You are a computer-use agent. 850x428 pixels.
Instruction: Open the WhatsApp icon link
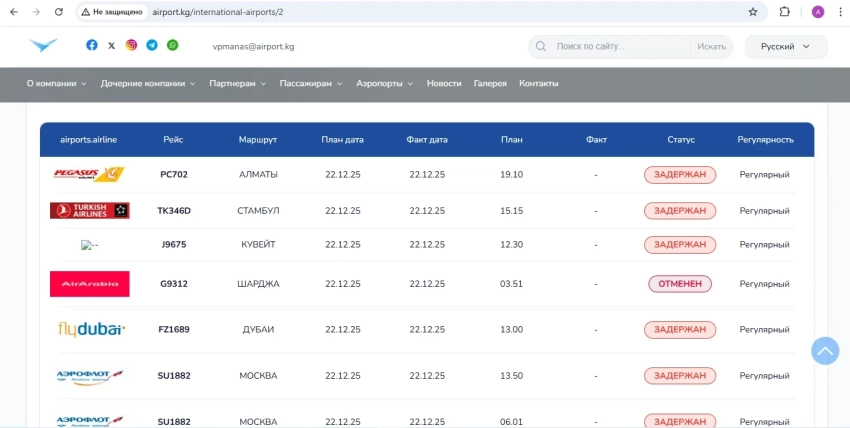tap(173, 46)
